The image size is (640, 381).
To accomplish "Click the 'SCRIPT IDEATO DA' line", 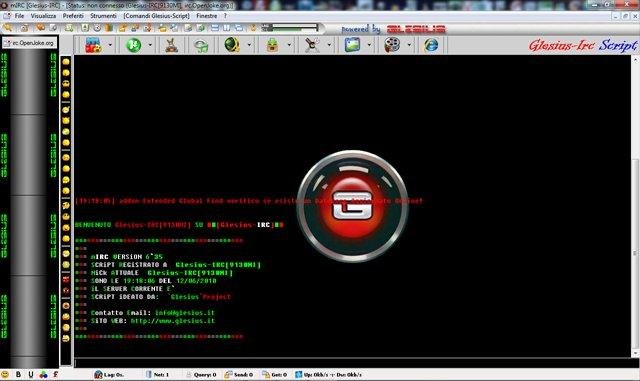I will pyautogui.click(x=160, y=297).
